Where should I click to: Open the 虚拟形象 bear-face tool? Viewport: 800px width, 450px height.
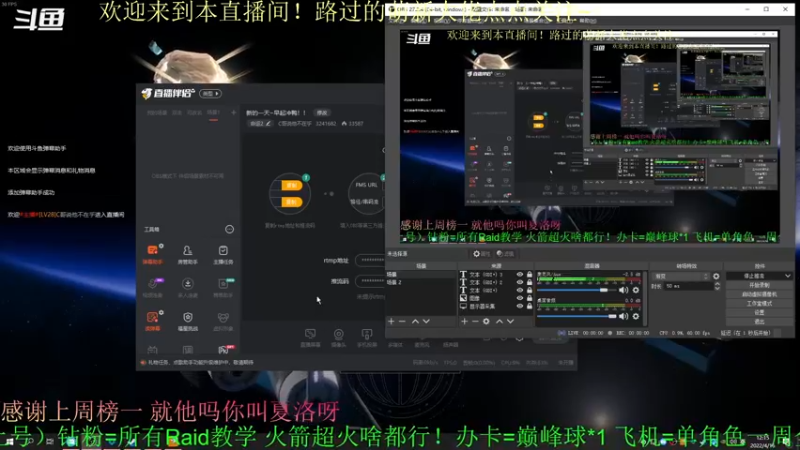[223, 321]
